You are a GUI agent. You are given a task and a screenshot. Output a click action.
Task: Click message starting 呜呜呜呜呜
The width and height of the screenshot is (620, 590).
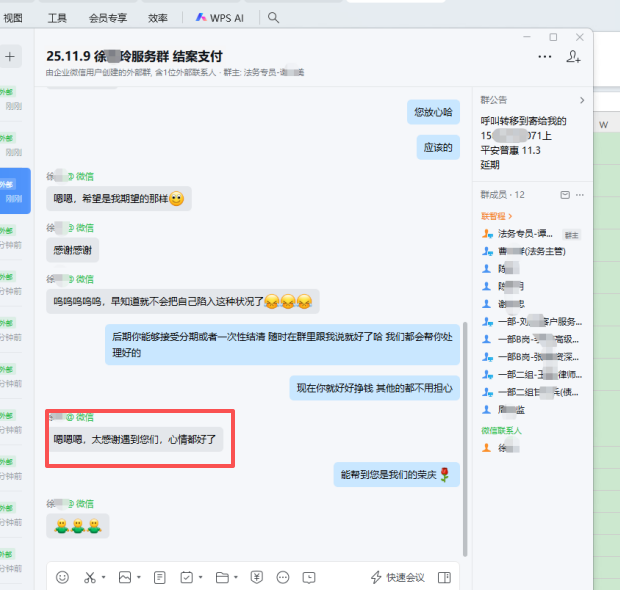coord(183,302)
